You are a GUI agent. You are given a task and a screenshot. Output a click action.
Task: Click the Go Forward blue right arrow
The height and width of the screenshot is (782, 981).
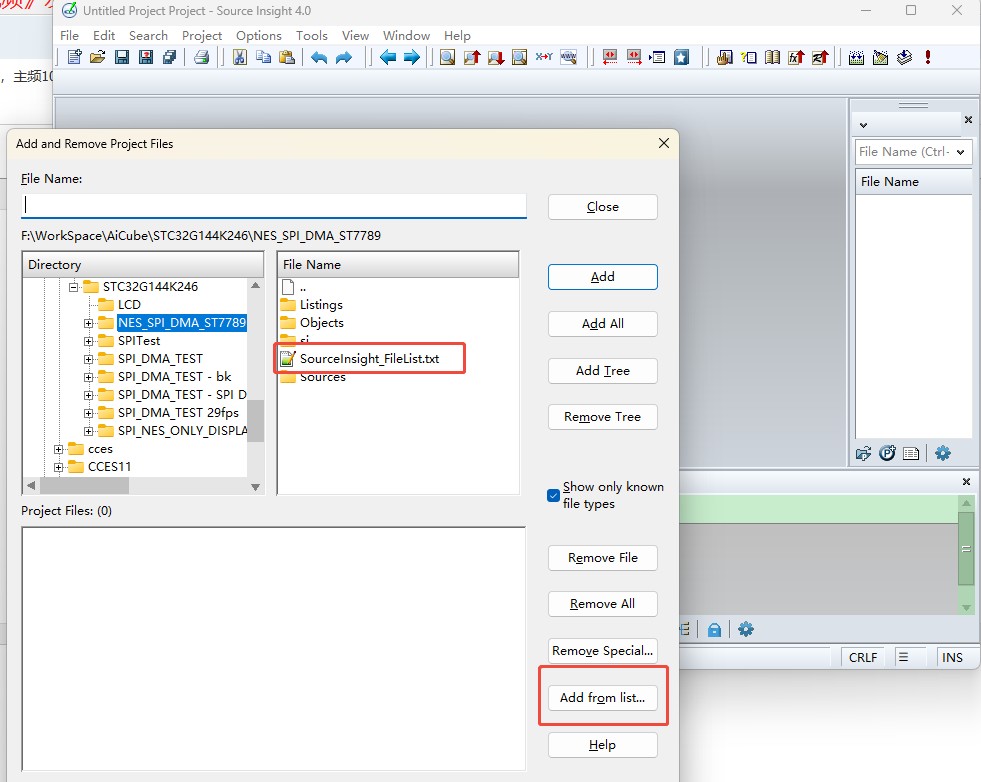click(412, 58)
